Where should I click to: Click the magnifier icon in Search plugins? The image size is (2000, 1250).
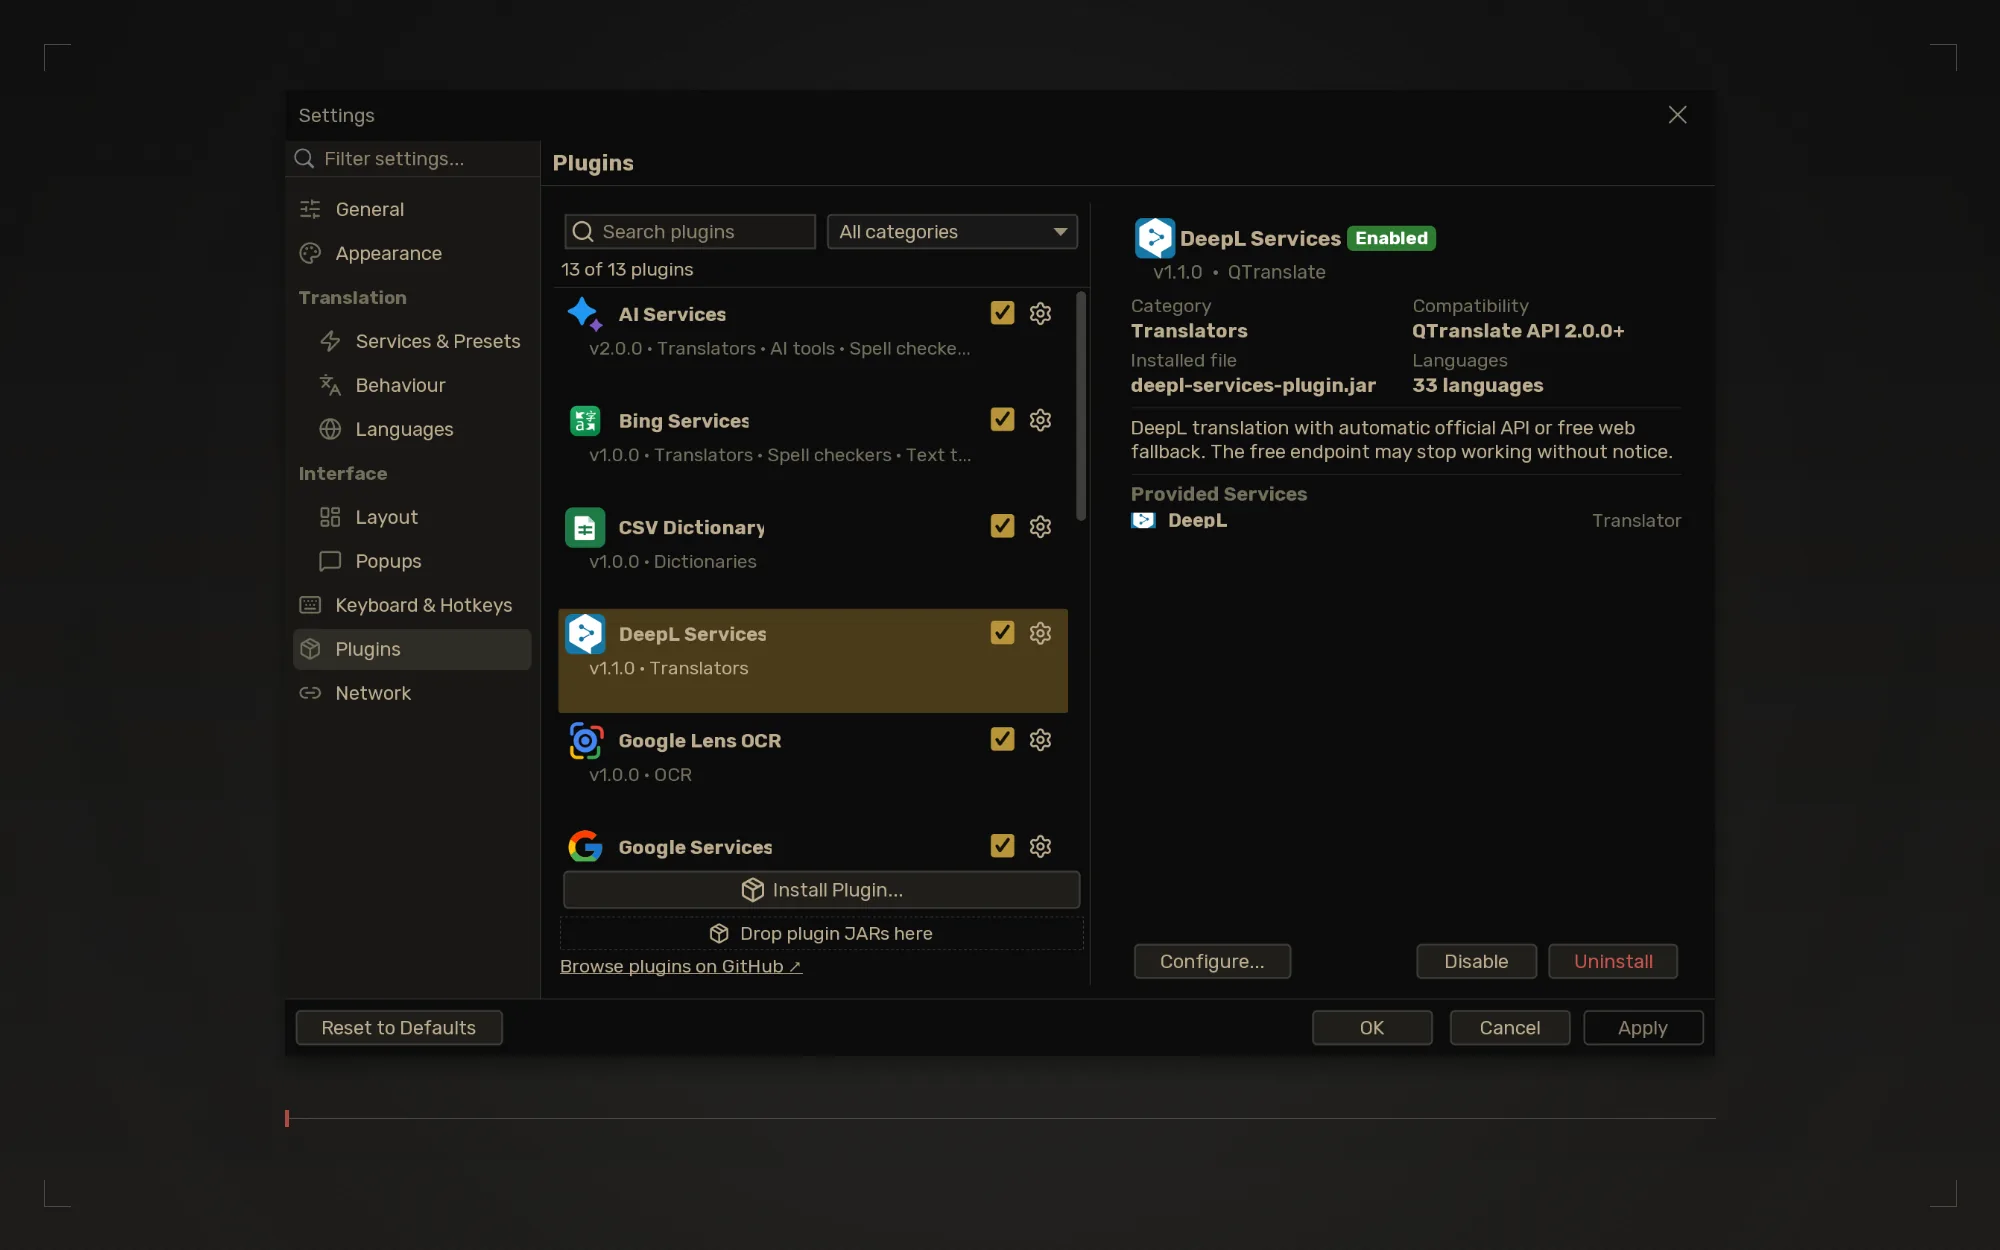583,232
